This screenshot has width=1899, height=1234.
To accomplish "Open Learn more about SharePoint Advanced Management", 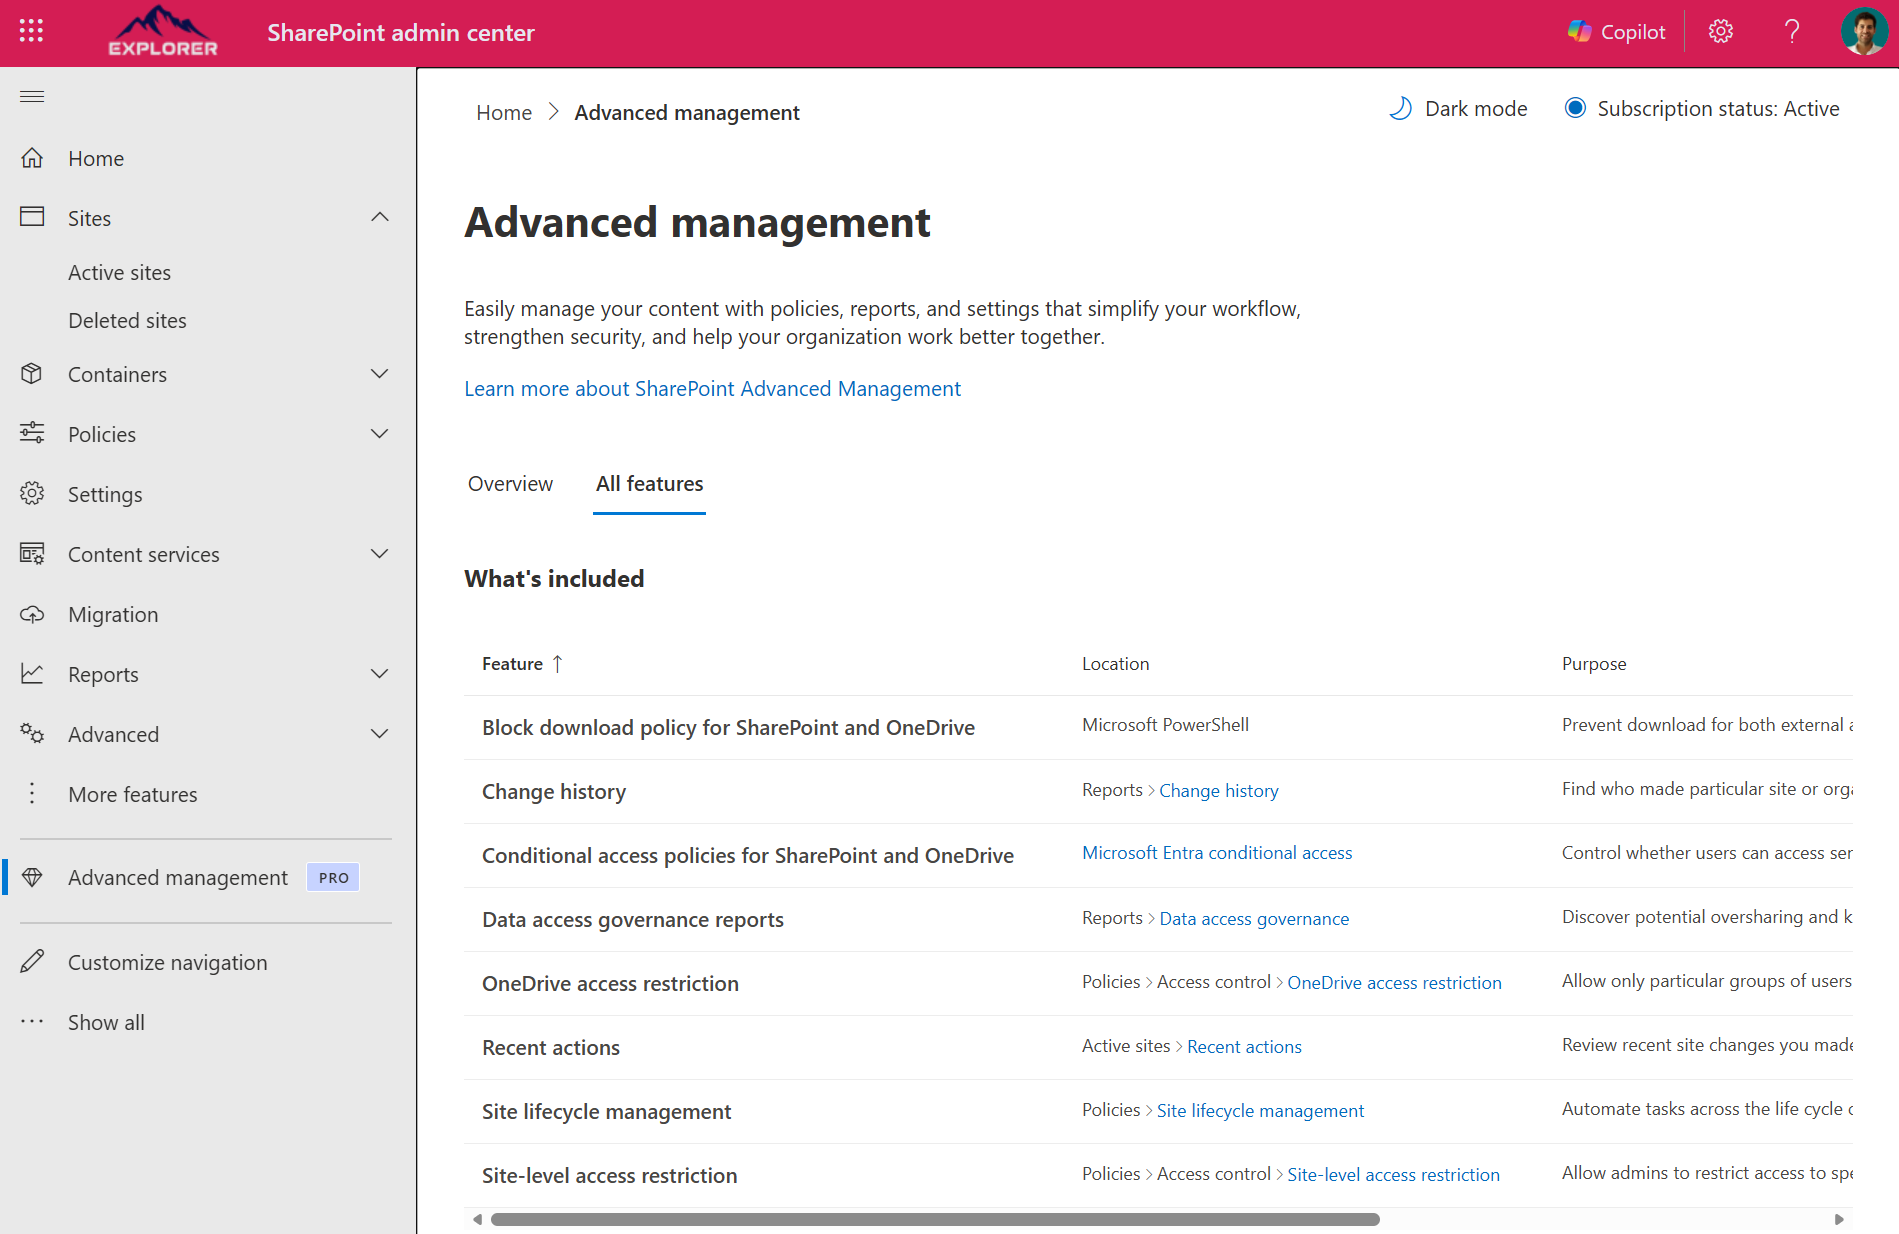I will tap(712, 388).
